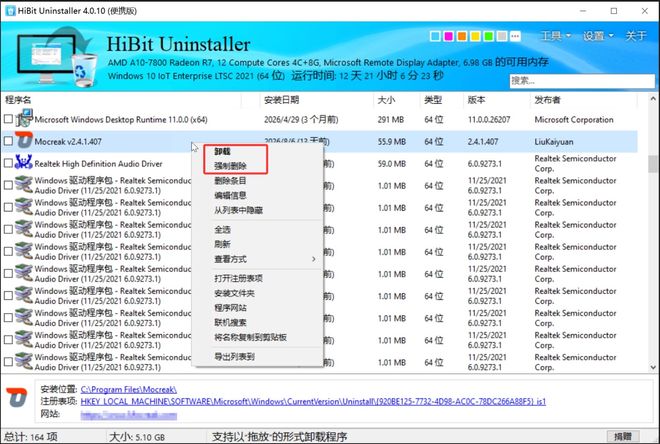Open the C:\Program Files\Mocreak\ install location link

(129, 389)
